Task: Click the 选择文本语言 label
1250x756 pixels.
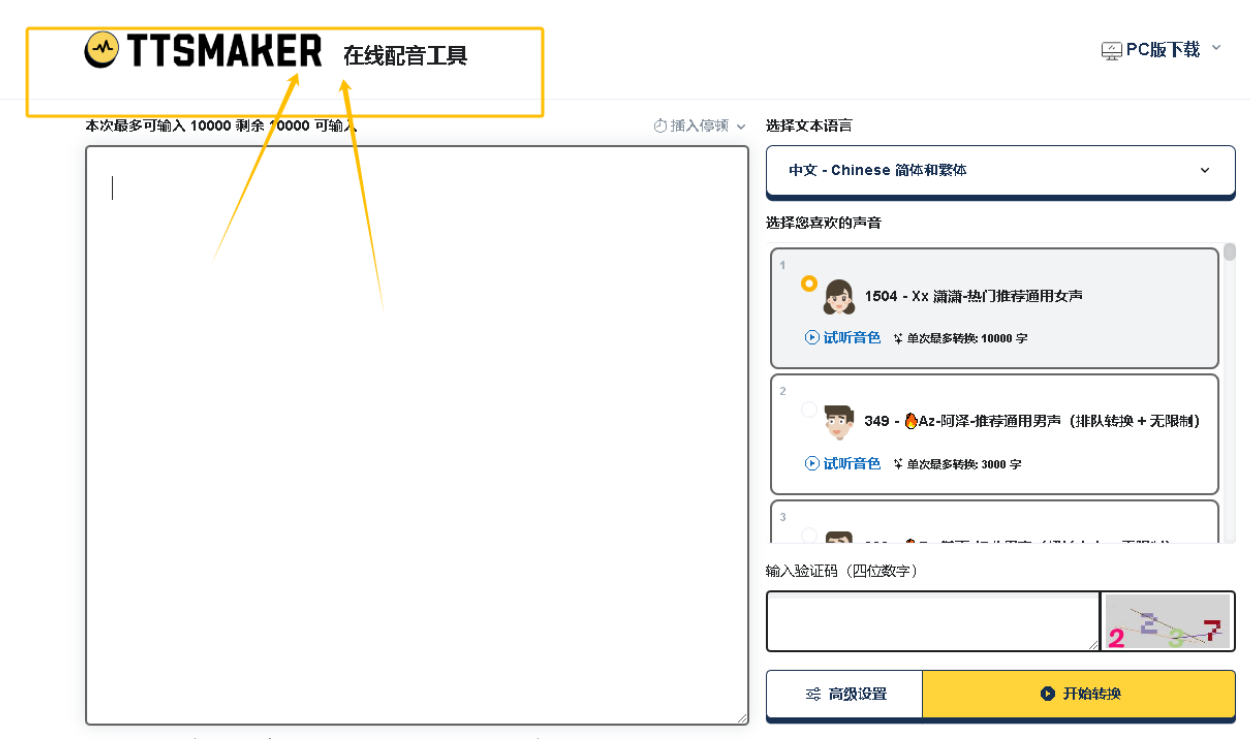Action: pos(809,126)
